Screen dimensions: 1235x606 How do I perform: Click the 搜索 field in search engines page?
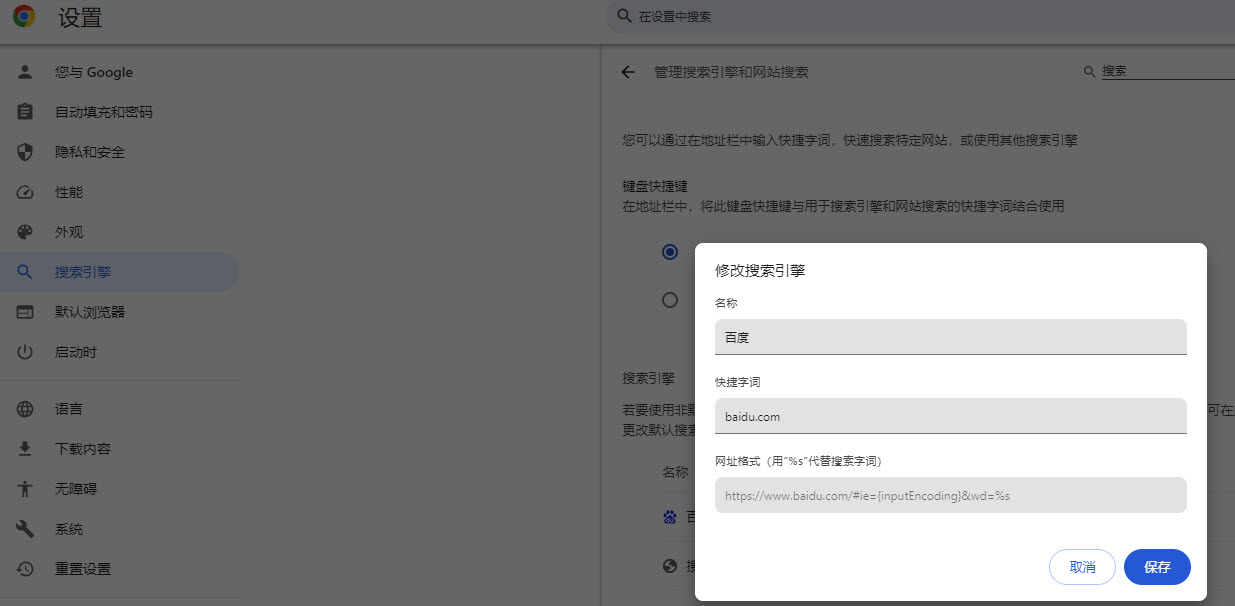pos(1168,72)
